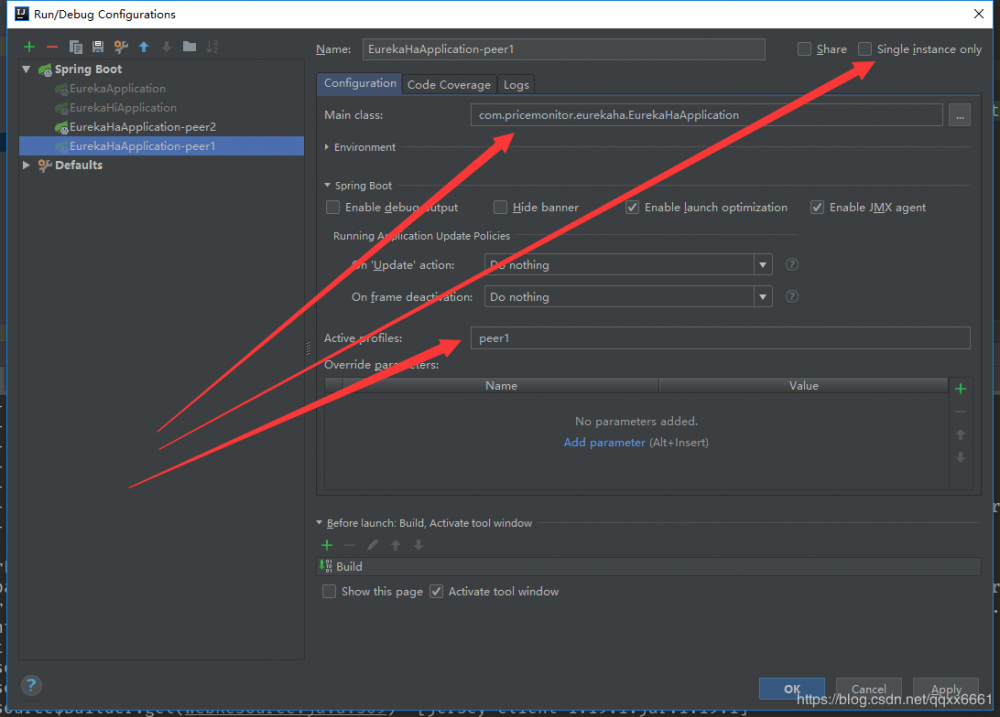
Task: Click the Main class field
Action: click(x=707, y=115)
